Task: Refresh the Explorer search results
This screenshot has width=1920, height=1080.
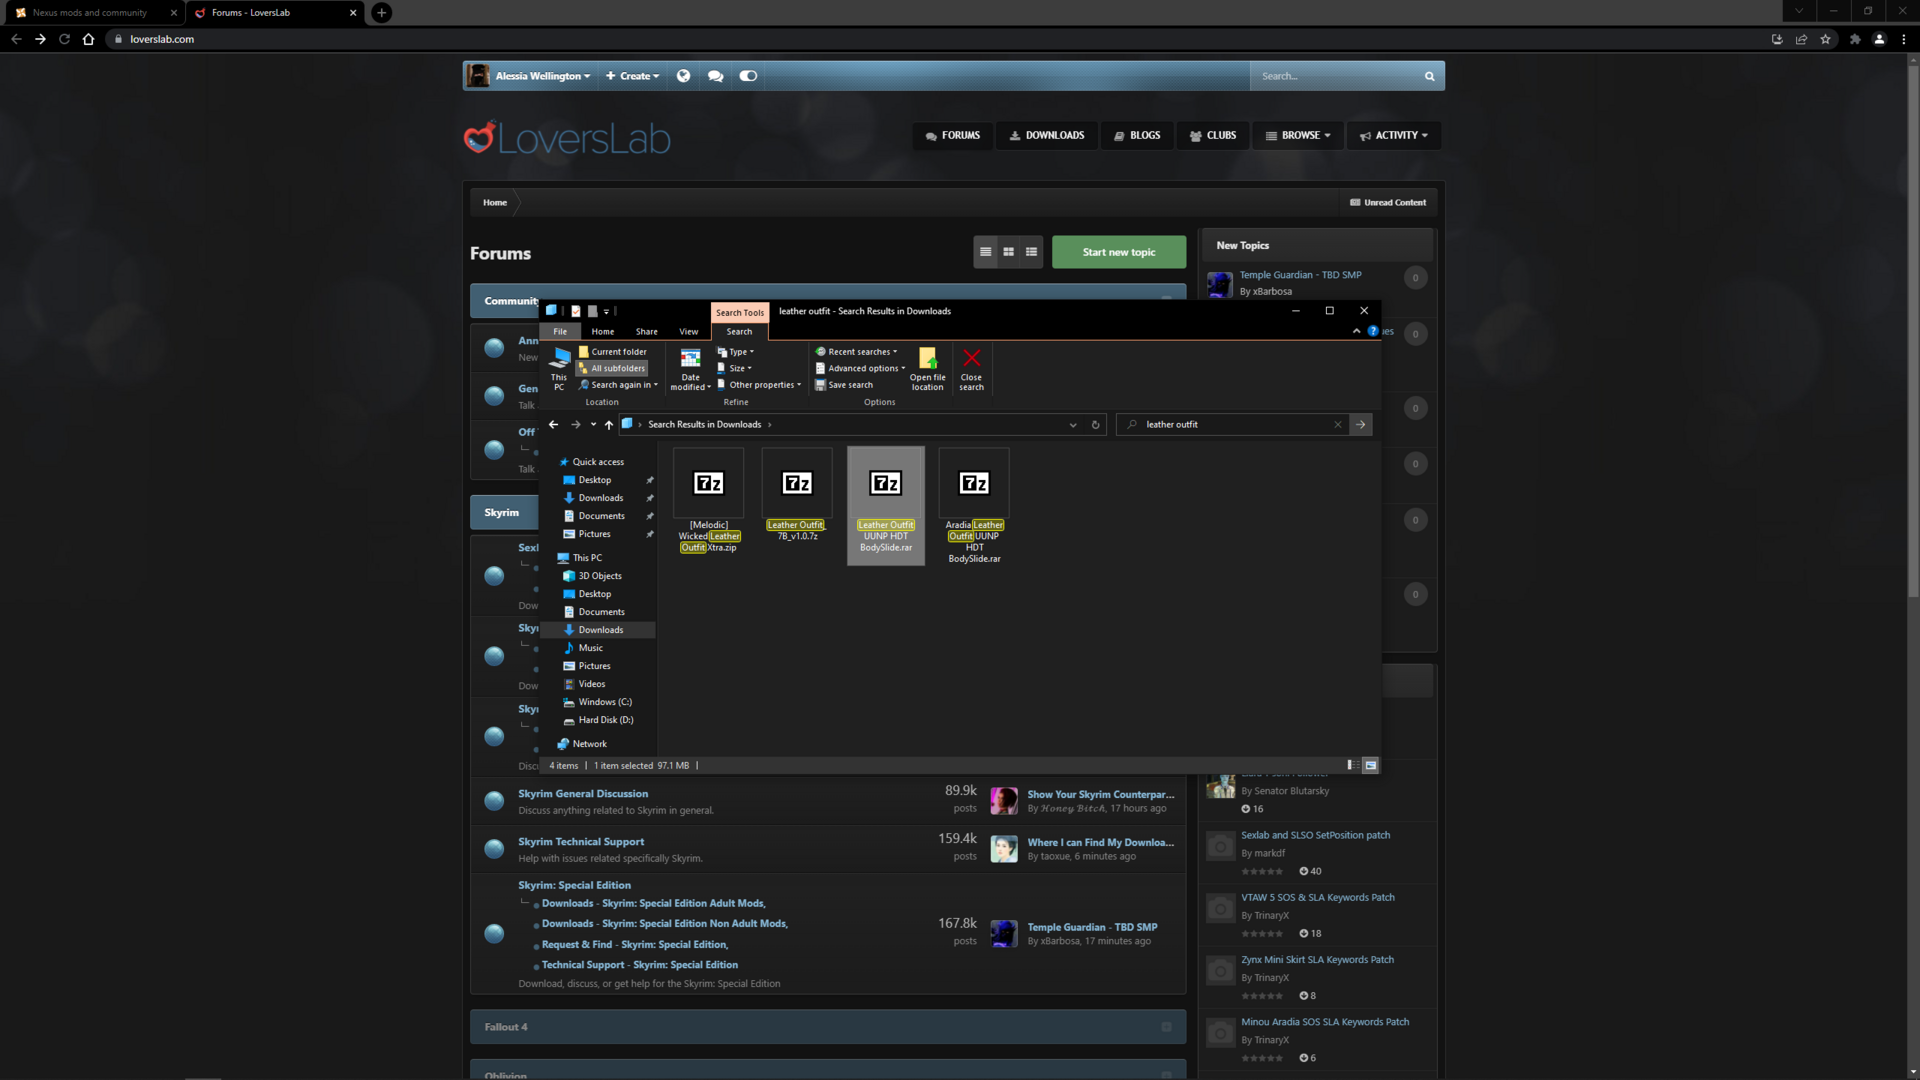Action: coord(1095,425)
